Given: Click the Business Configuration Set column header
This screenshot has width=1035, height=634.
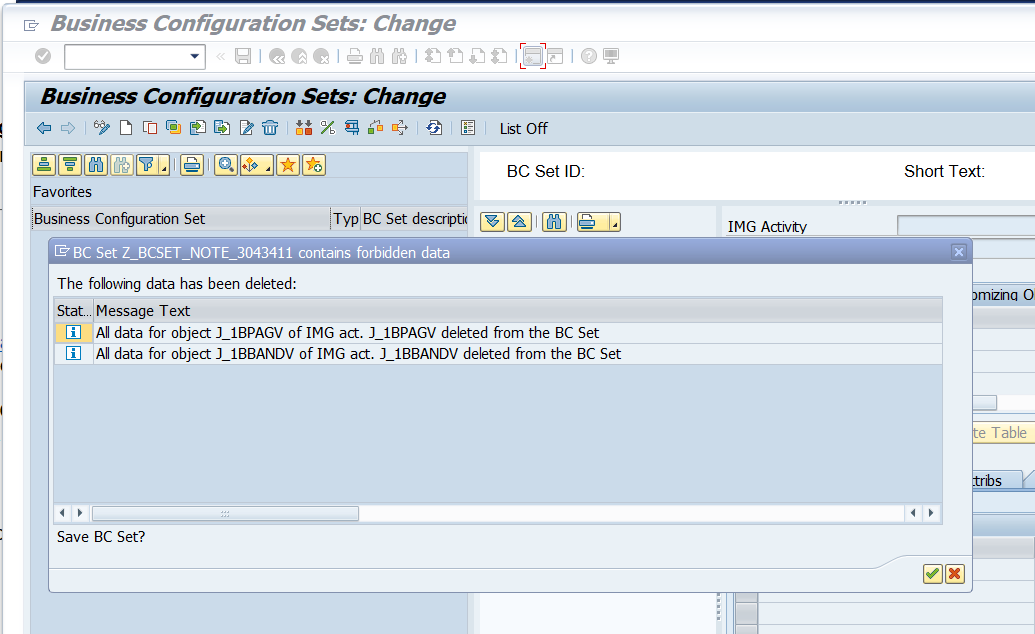Looking at the screenshot, I should click(x=181, y=219).
